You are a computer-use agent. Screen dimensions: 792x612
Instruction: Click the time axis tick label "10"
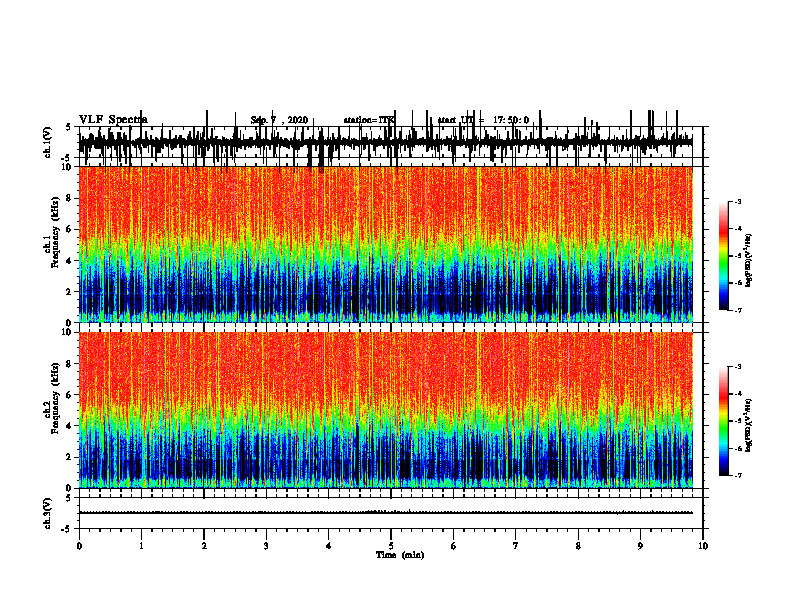(x=703, y=546)
